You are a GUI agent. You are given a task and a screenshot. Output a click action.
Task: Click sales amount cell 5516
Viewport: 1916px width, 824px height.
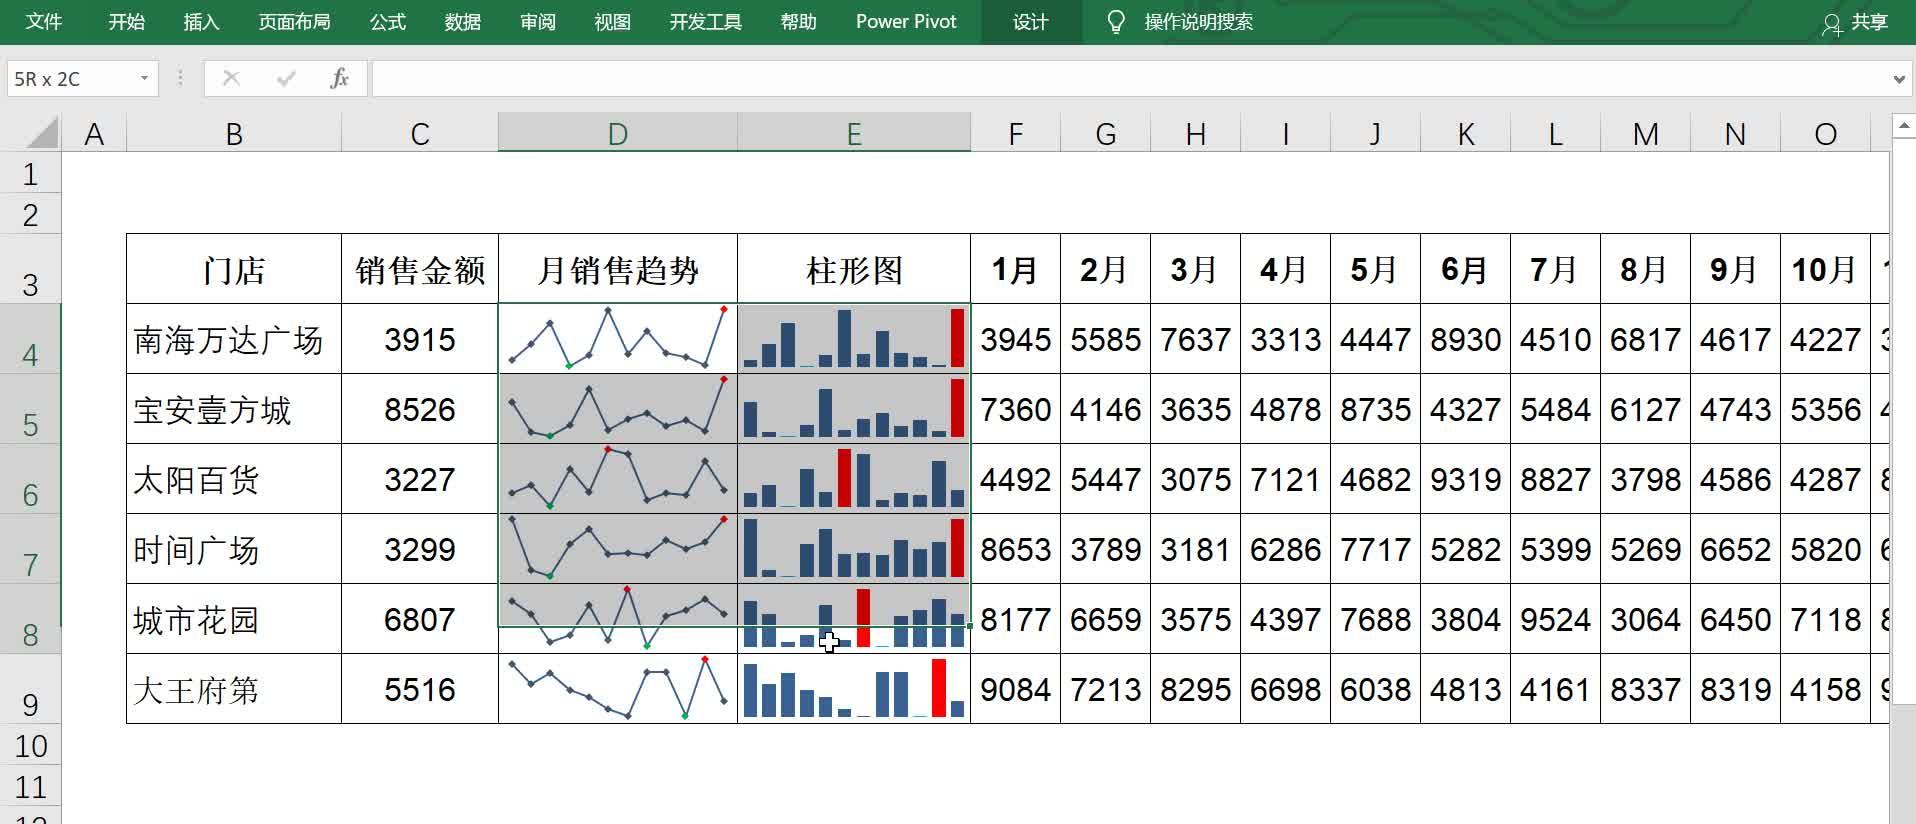420,689
